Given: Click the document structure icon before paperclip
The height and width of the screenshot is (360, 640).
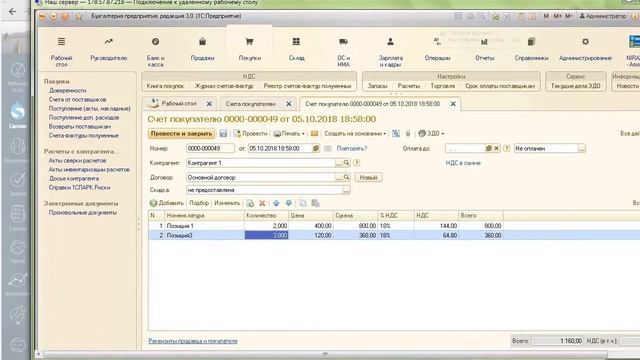Looking at the screenshot, I should coord(396,133).
